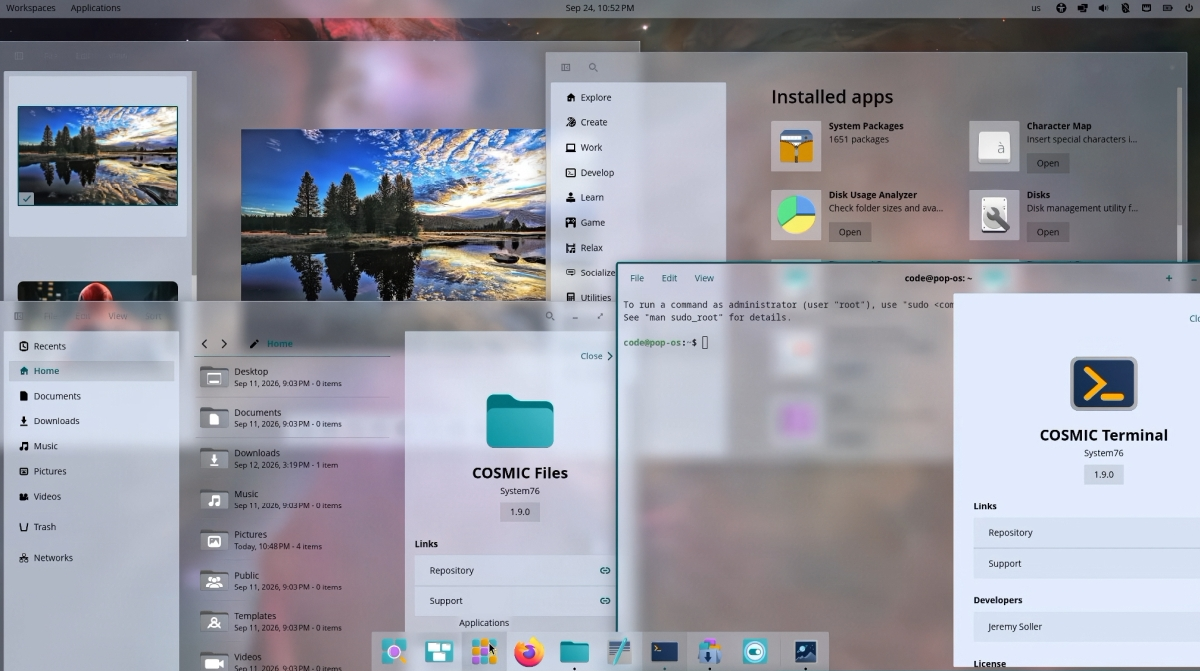This screenshot has width=1200, height=671.
Task: Edit the Home location path pencil icon
Action: [x=254, y=344]
